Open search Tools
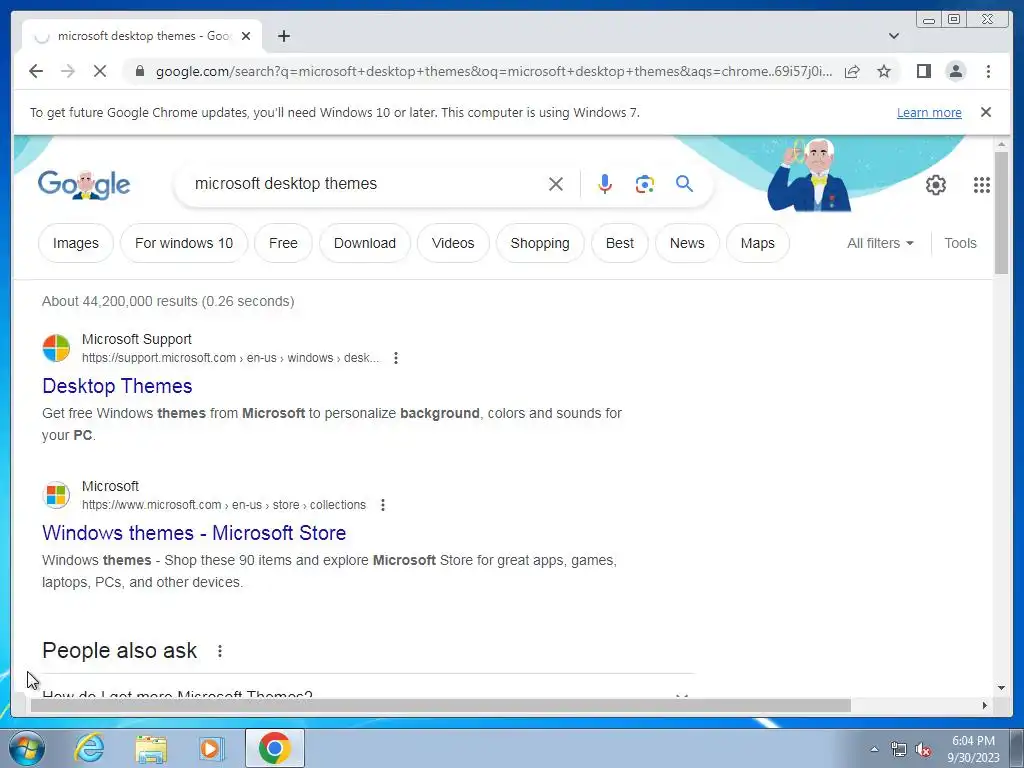Screen dimensions: 1024x768 point(960,243)
